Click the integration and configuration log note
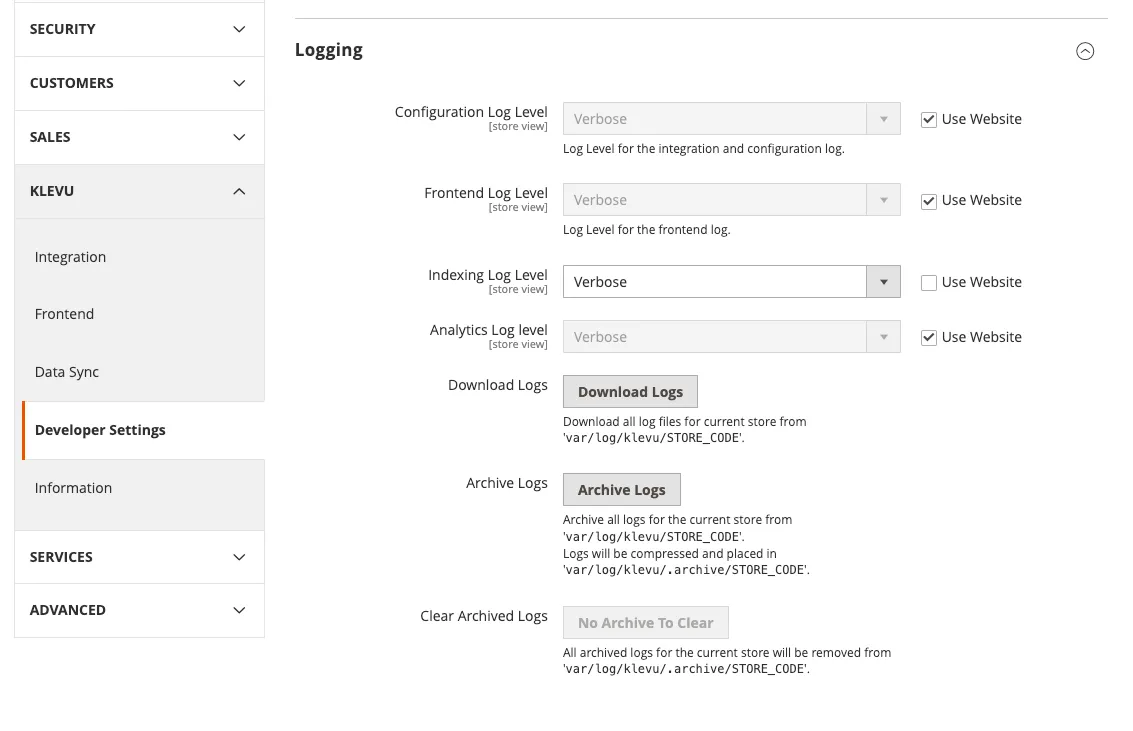Screen dimensions: 1133x731 click(x=704, y=149)
